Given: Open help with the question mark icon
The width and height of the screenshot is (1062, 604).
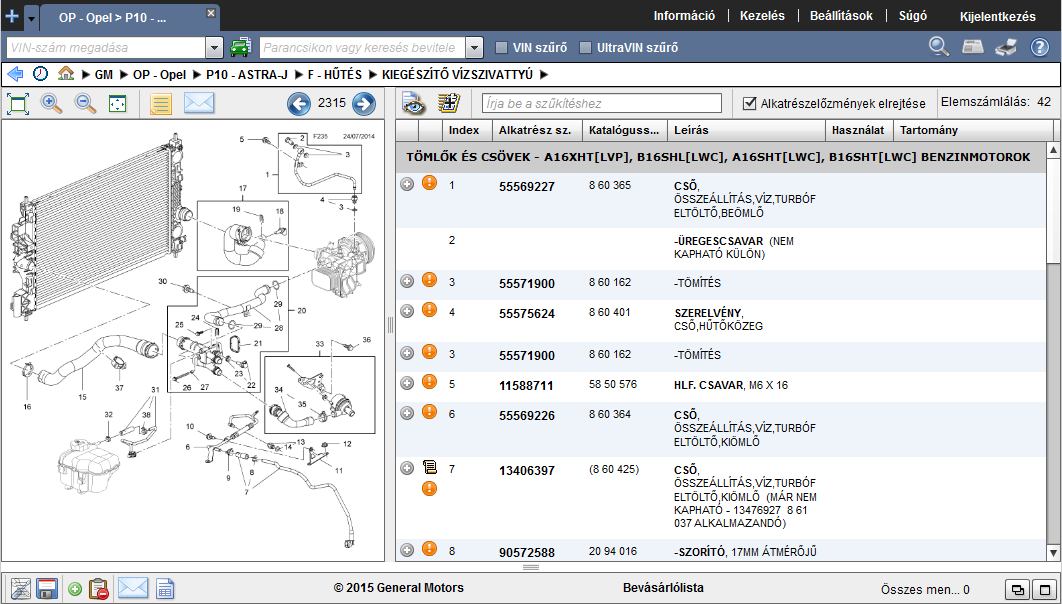Looking at the screenshot, I should (x=1039, y=47).
